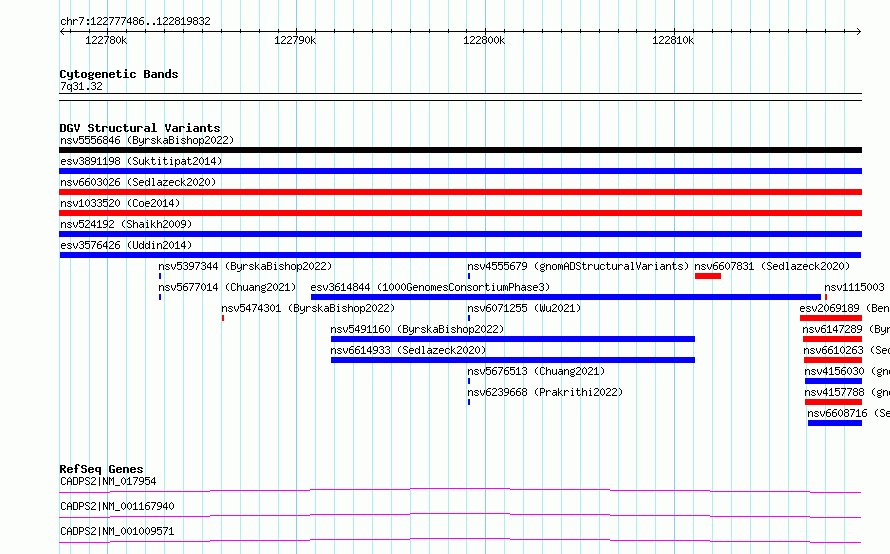Click the Cytogenetic Bands track title
This screenshot has height=554, width=890.
[x=119, y=74]
